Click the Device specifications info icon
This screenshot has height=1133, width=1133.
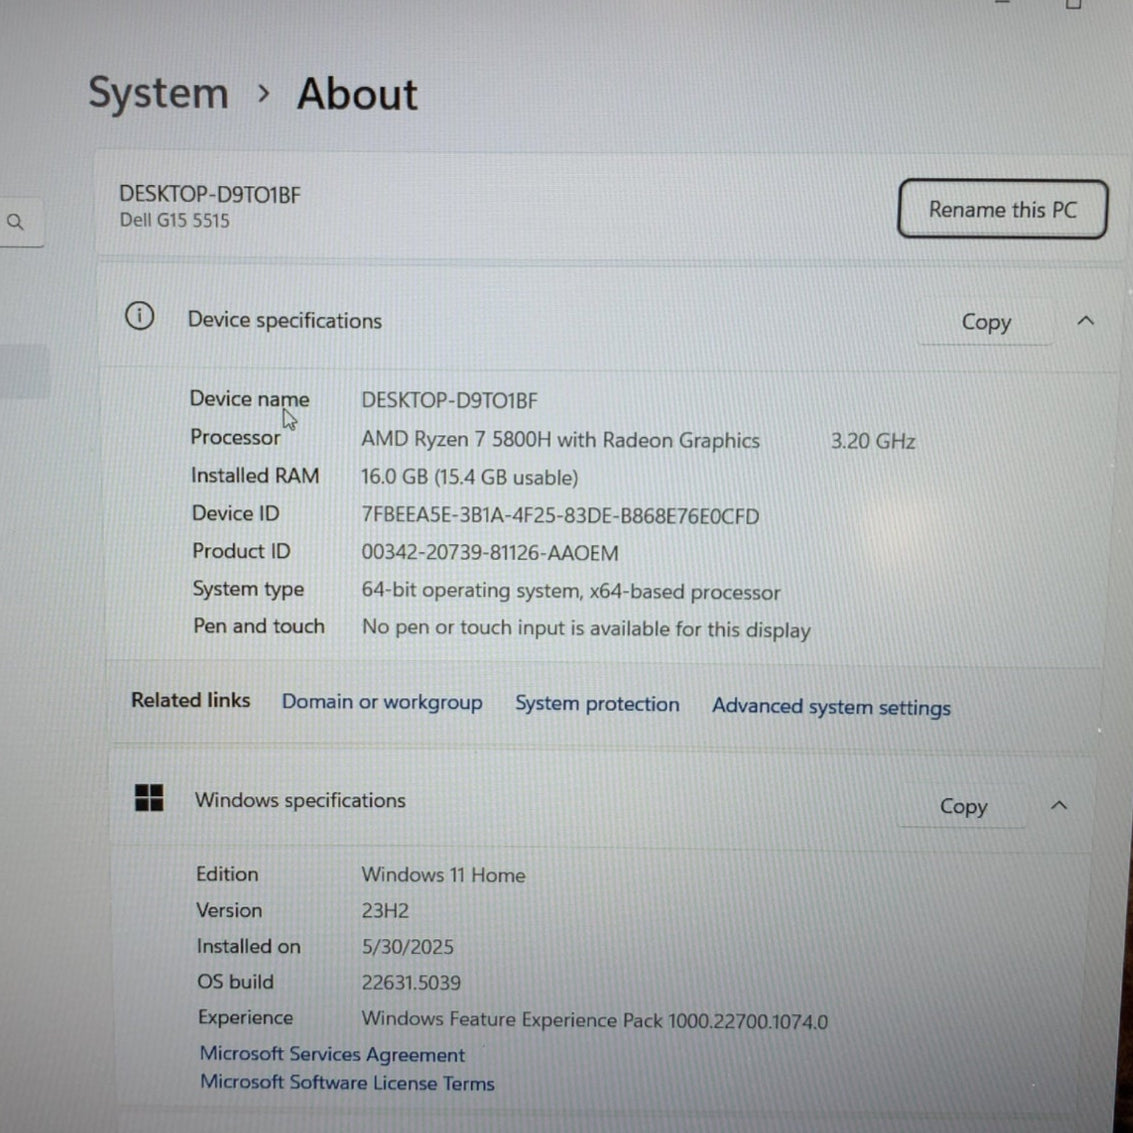click(139, 316)
